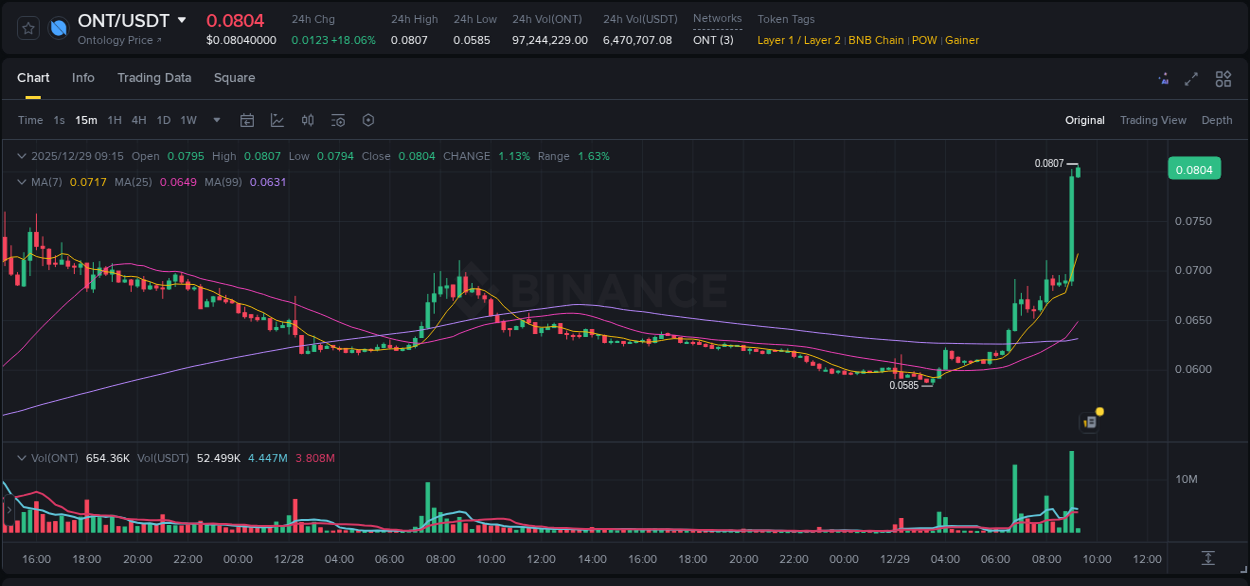Expand chart to fullscreen with diagonal arrows icon

click(x=1191, y=78)
